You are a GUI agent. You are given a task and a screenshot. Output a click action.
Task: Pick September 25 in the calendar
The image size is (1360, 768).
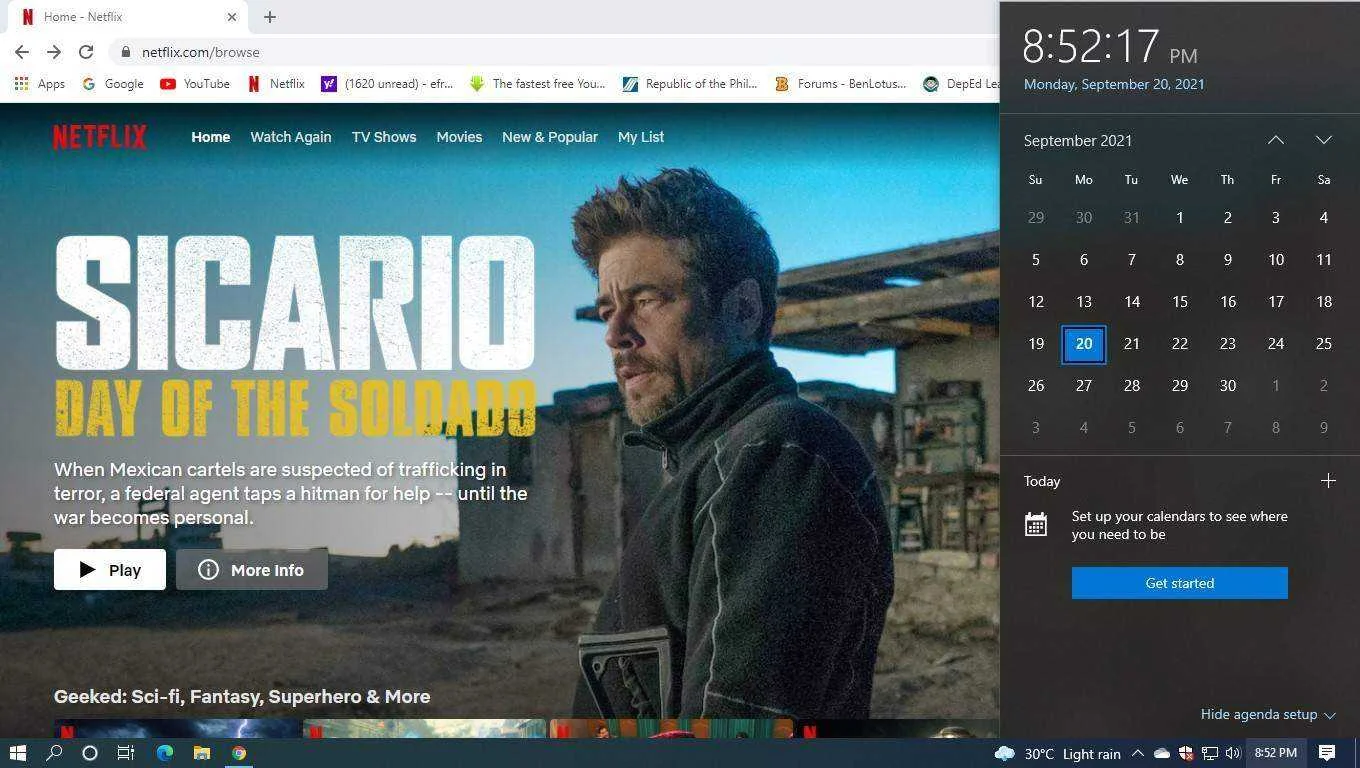pyautogui.click(x=1324, y=344)
